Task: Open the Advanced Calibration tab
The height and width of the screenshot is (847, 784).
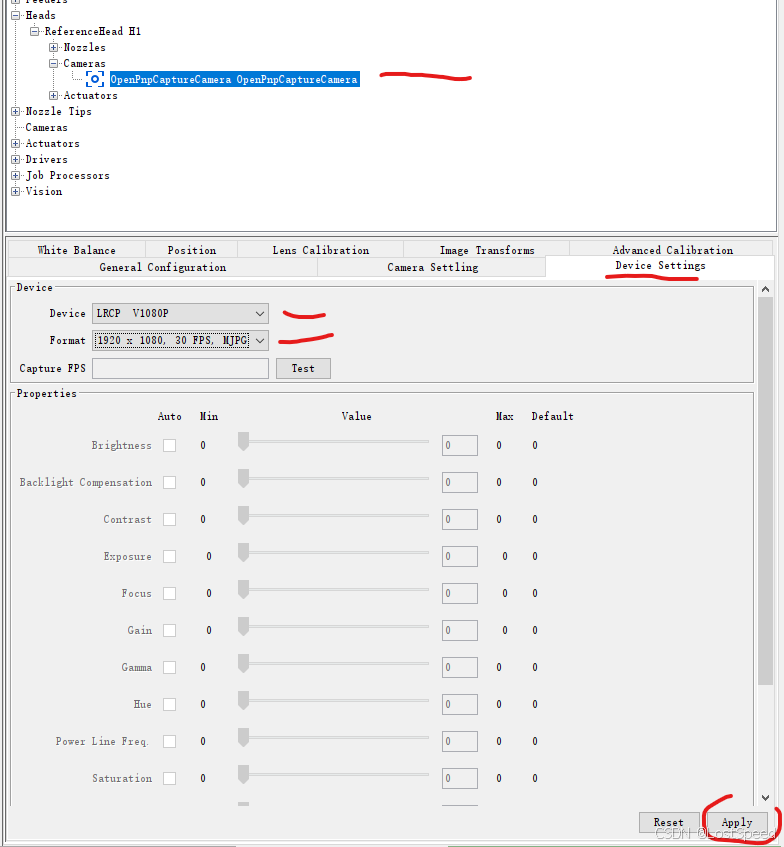Action: [x=672, y=250]
